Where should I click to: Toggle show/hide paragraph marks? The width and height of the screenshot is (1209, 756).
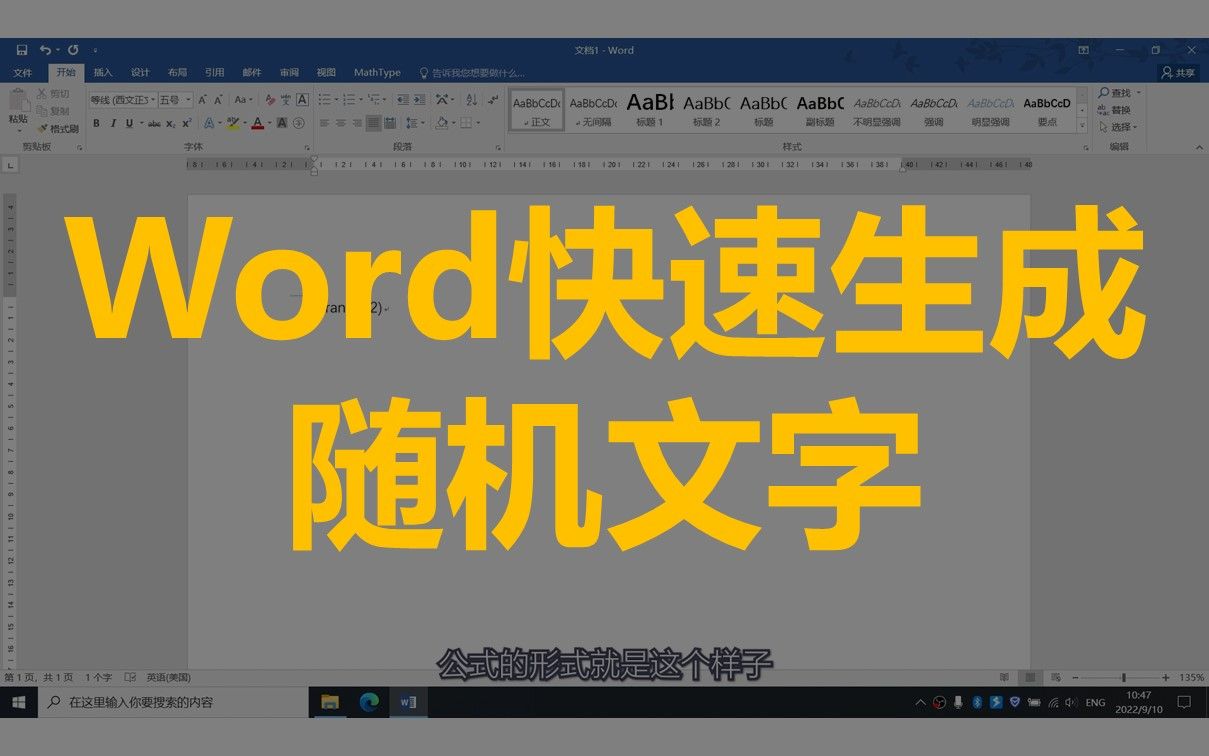(492, 99)
